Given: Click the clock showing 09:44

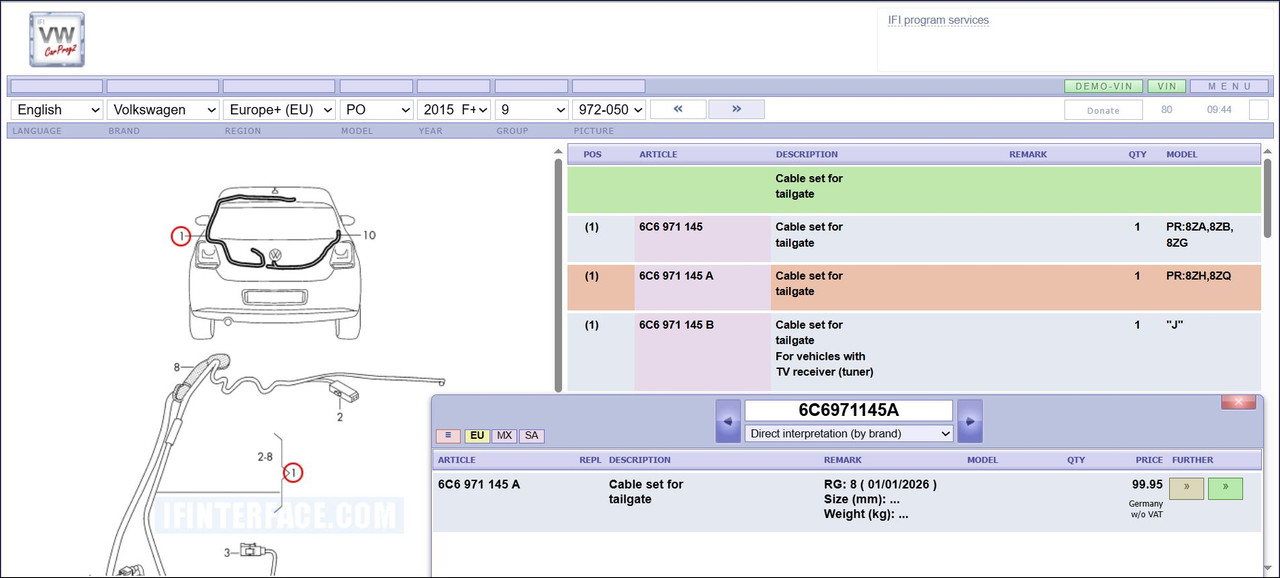Looking at the screenshot, I should (1219, 110).
